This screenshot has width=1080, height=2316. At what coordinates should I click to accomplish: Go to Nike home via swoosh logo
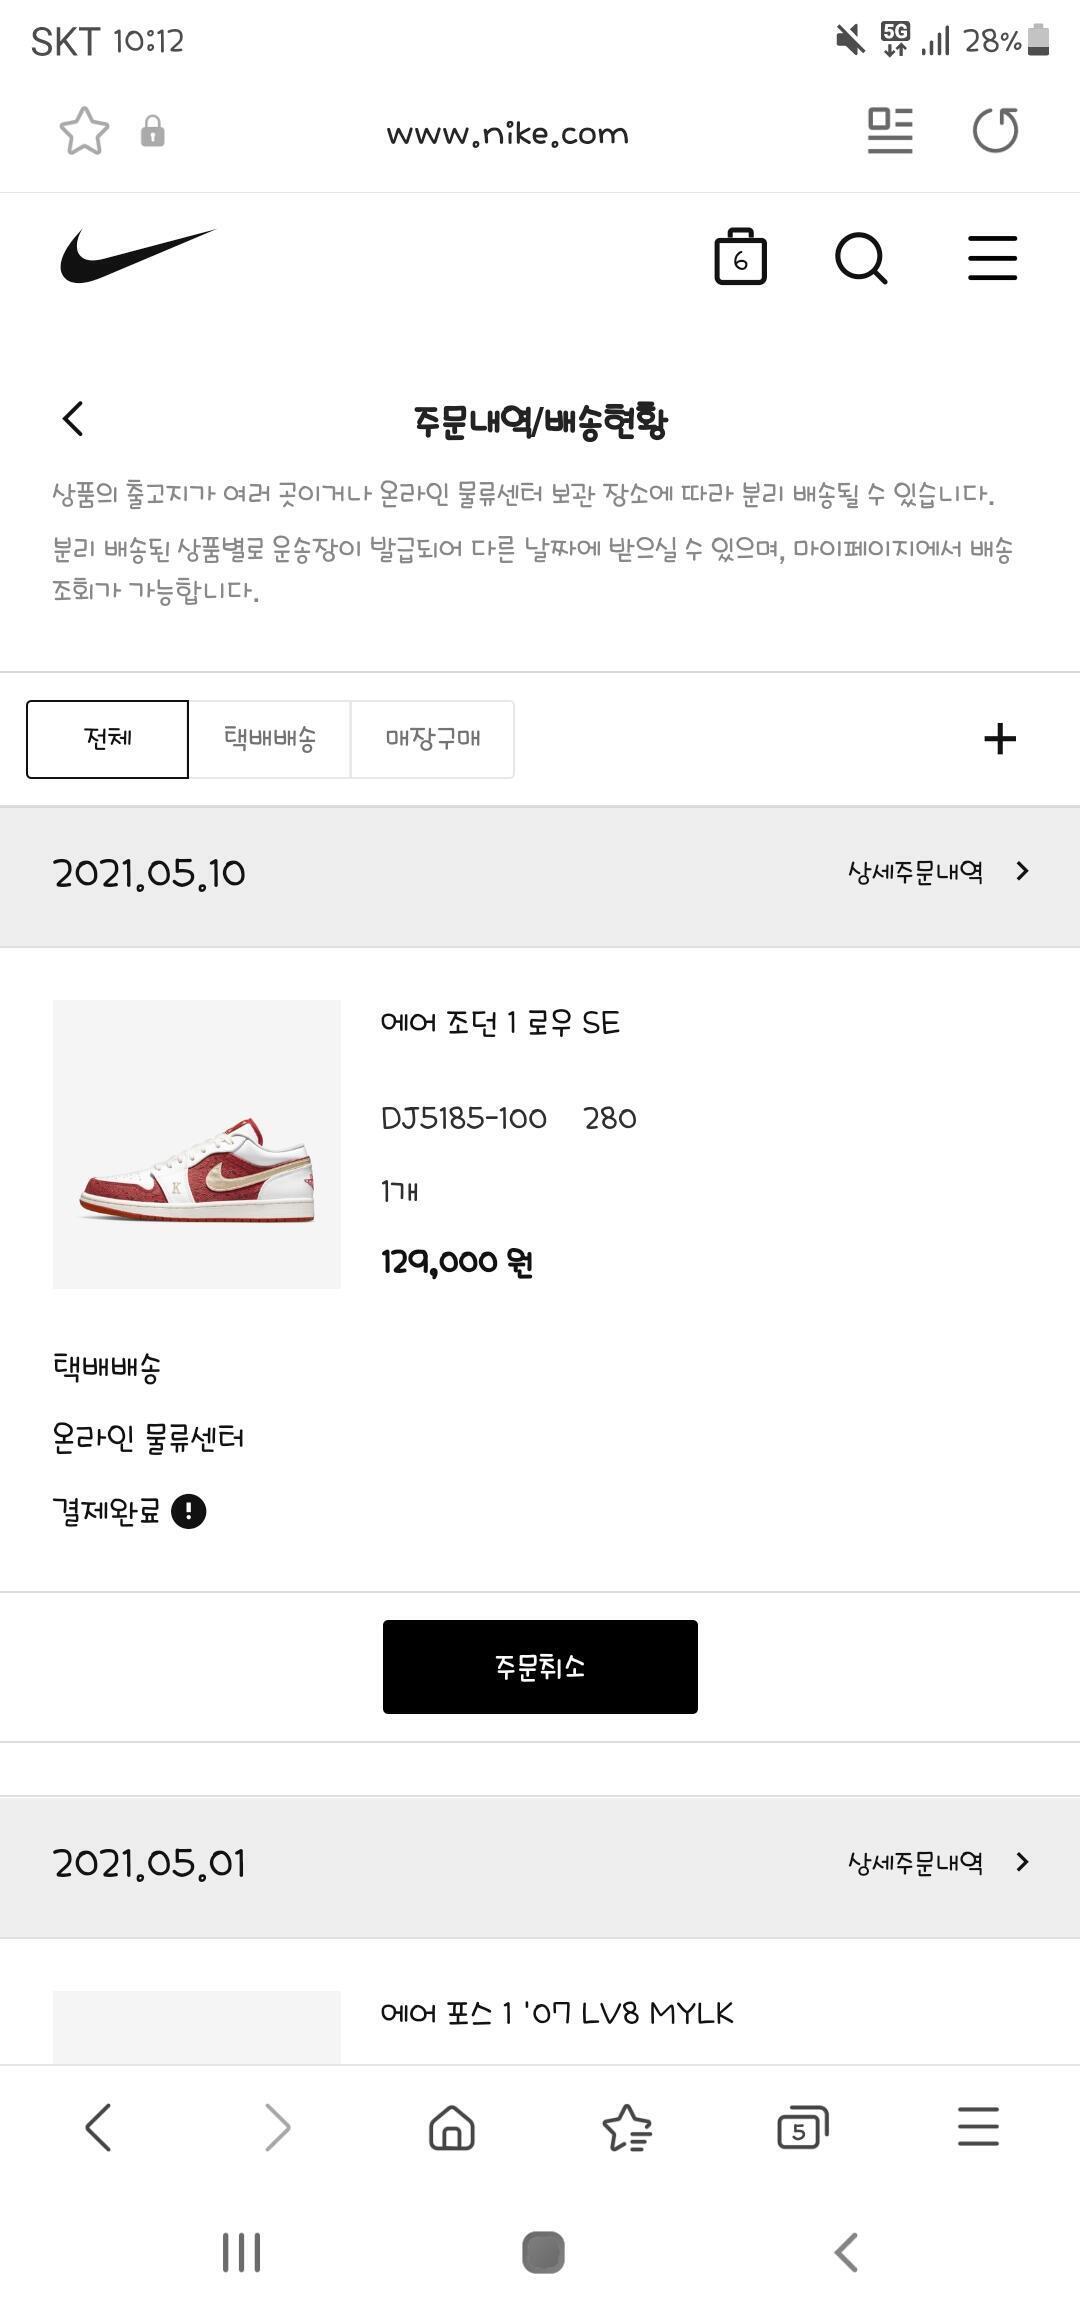[137, 256]
